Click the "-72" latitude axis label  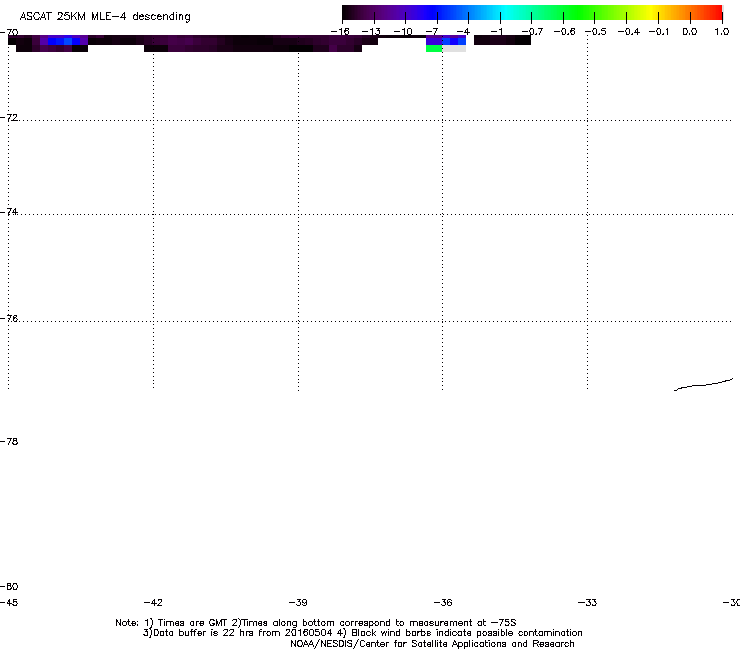(x=9, y=117)
